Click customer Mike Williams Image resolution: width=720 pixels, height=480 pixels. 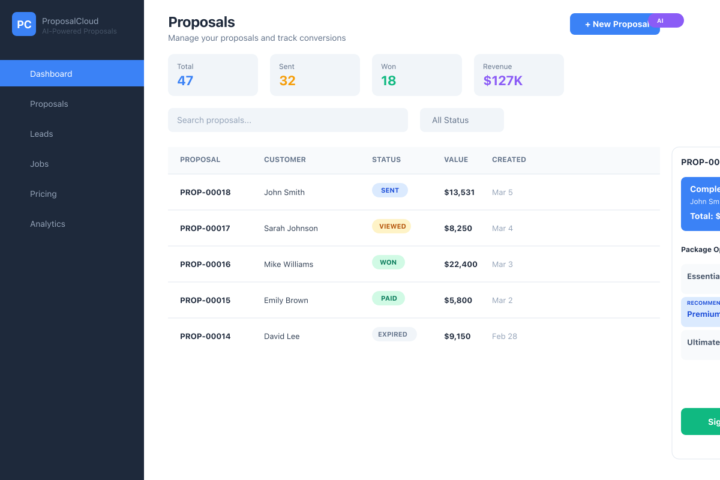pyautogui.click(x=288, y=264)
